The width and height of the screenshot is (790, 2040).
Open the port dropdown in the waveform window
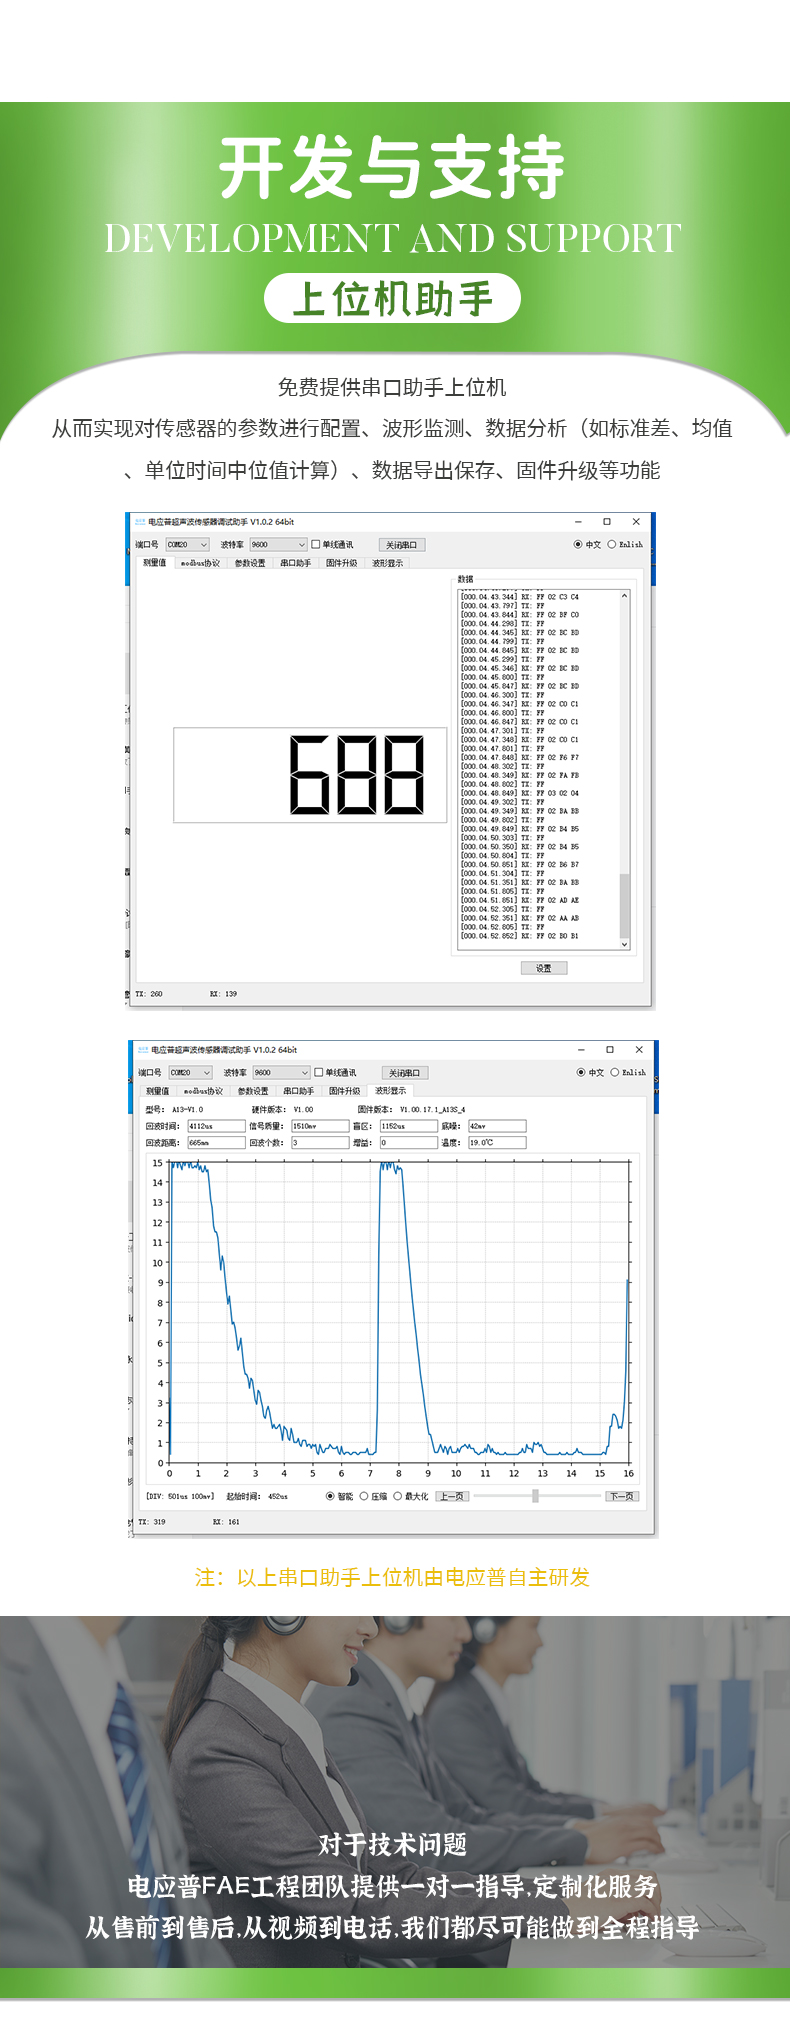coord(190,1073)
